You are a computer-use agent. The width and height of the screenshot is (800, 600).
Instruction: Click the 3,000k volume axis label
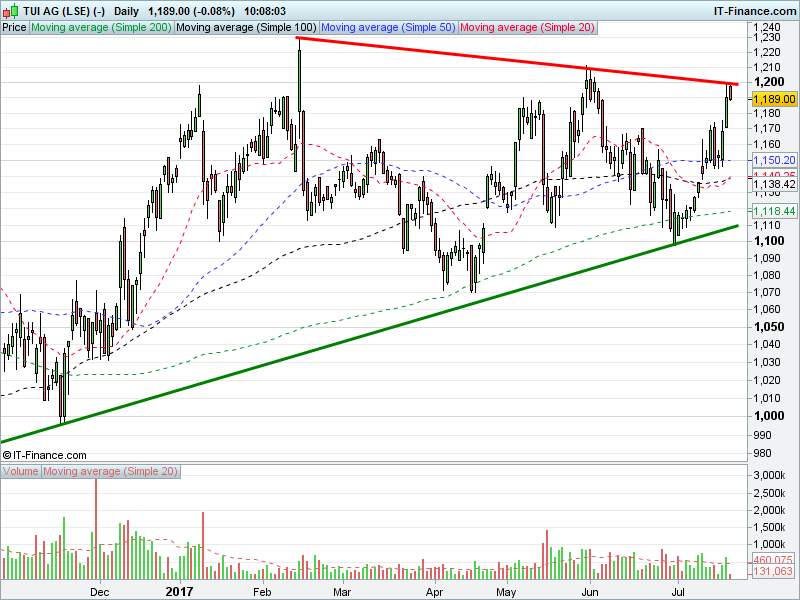(x=769, y=476)
